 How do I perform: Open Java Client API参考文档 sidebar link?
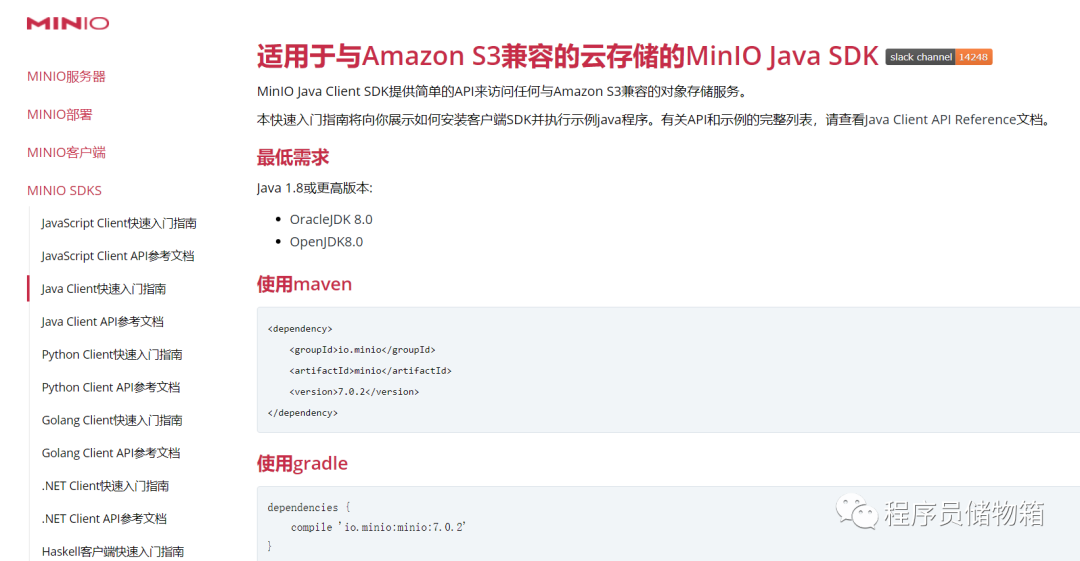point(102,322)
